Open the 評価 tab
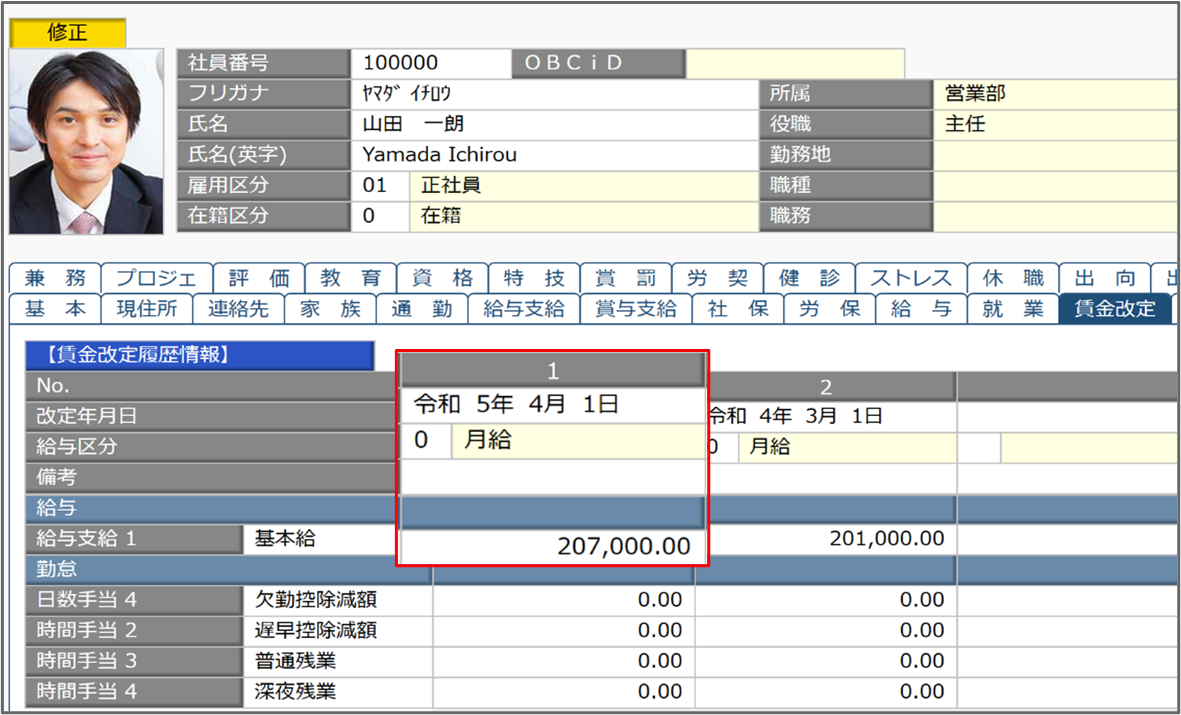 coord(259,278)
